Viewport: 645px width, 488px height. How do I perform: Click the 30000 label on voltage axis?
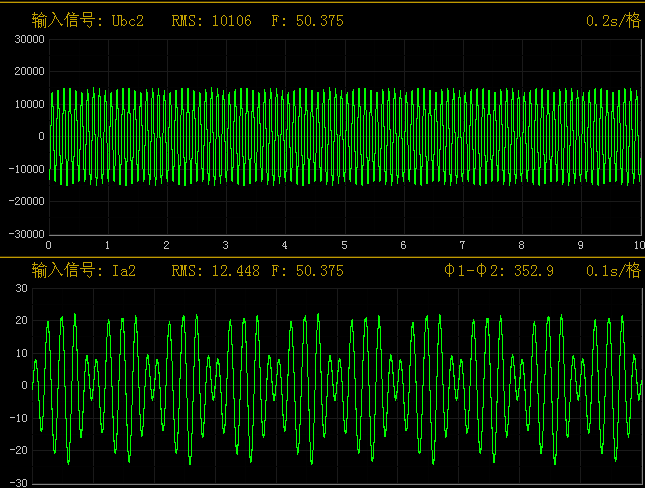click(28, 39)
